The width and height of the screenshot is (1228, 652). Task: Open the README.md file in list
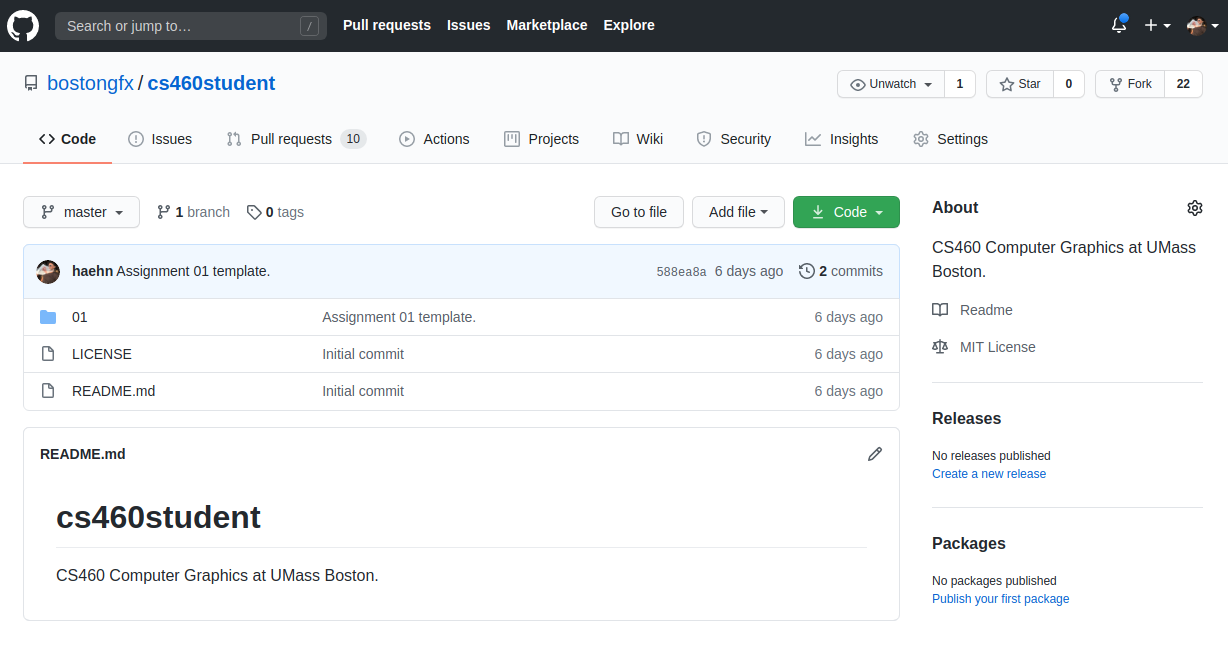coord(114,391)
